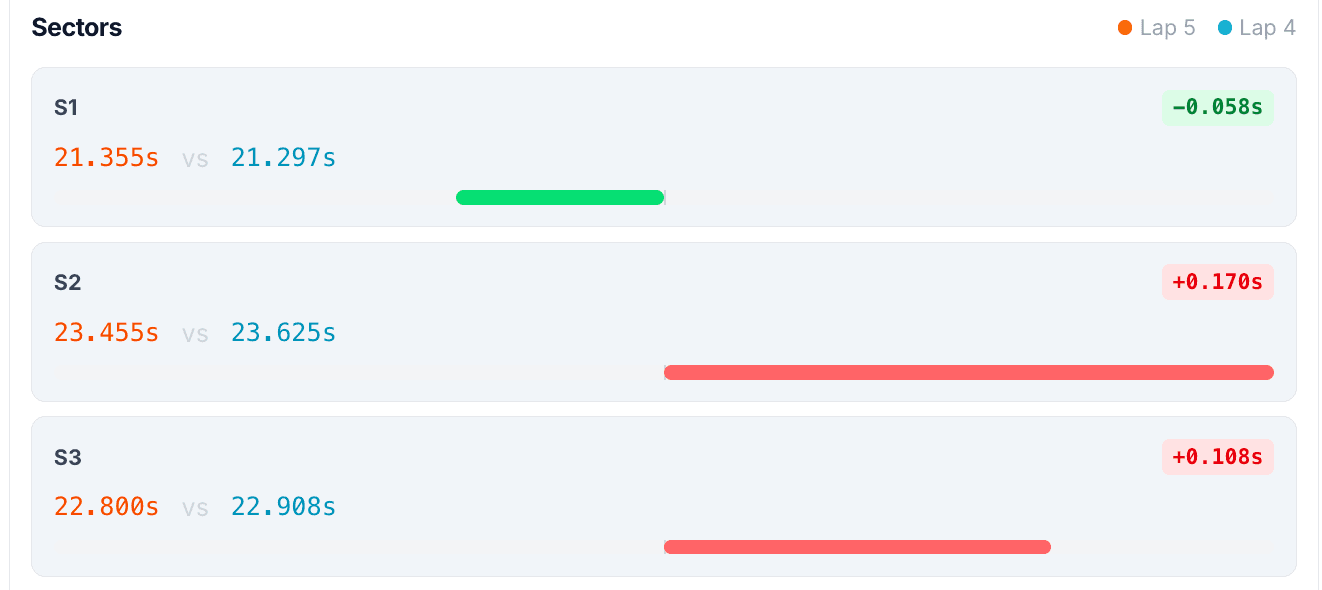Click the S3 Lap 5 time 22.800s

click(107, 507)
